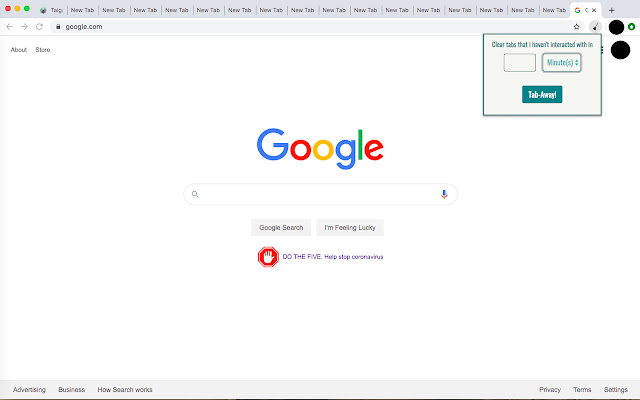The image size is (640, 400).
Task: Focus the number input in Tab-Away popup
Action: tap(520, 62)
